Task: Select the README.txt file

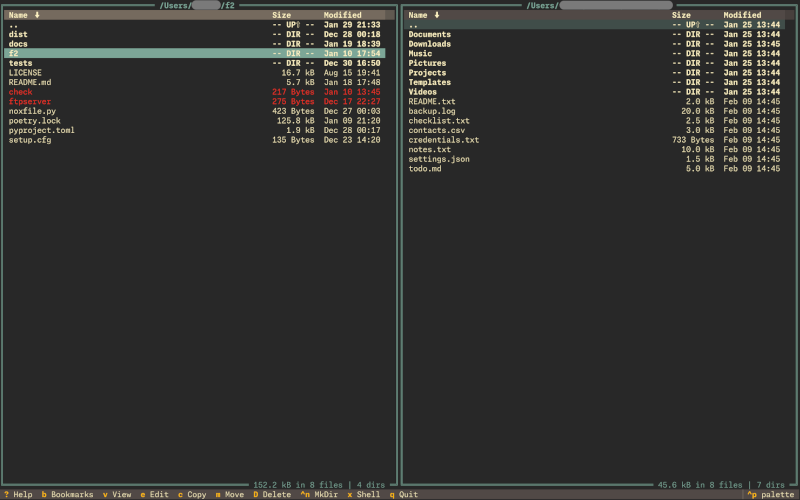Action: point(594,102)
